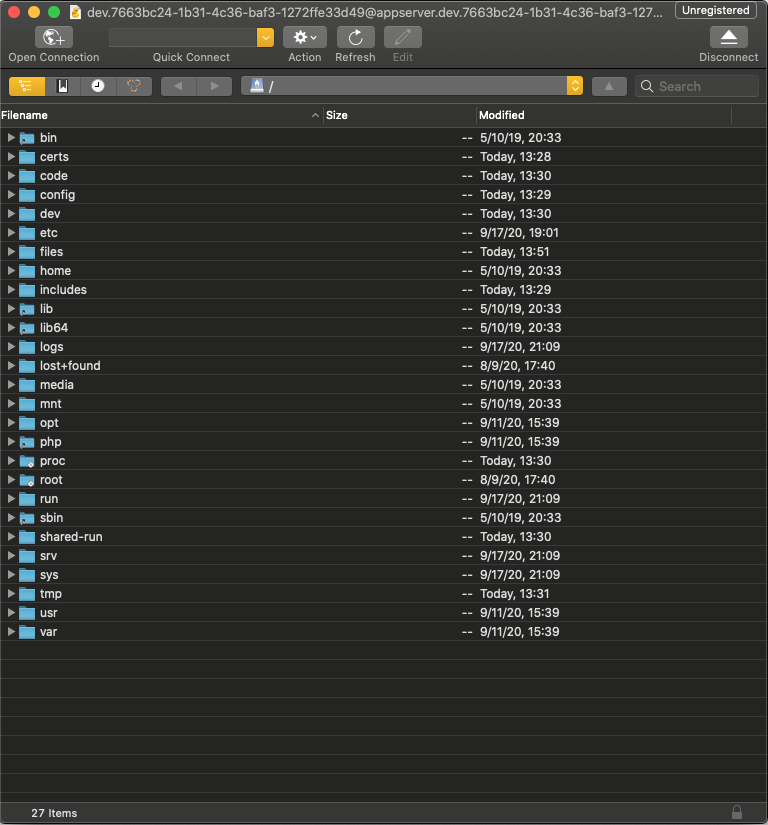Expand the logs folder

[11, 347]
